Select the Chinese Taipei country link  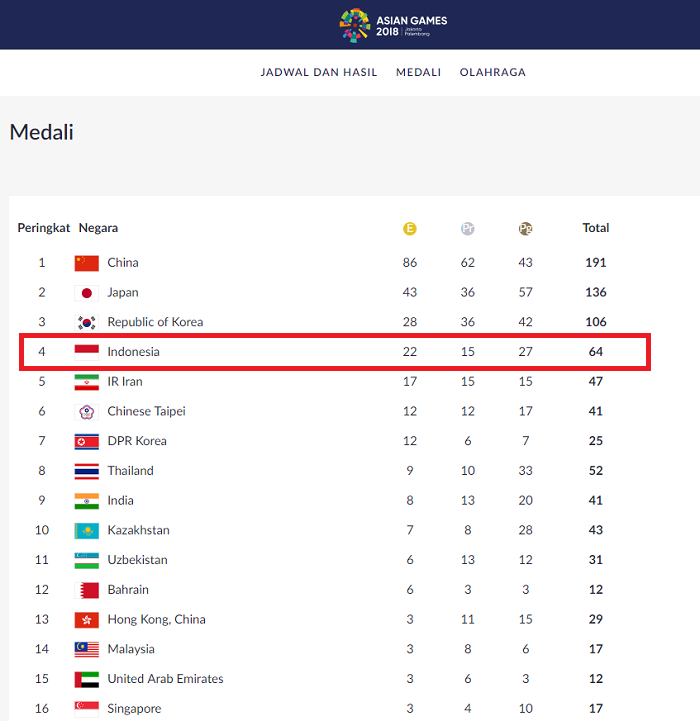click(x=146, y=411)
